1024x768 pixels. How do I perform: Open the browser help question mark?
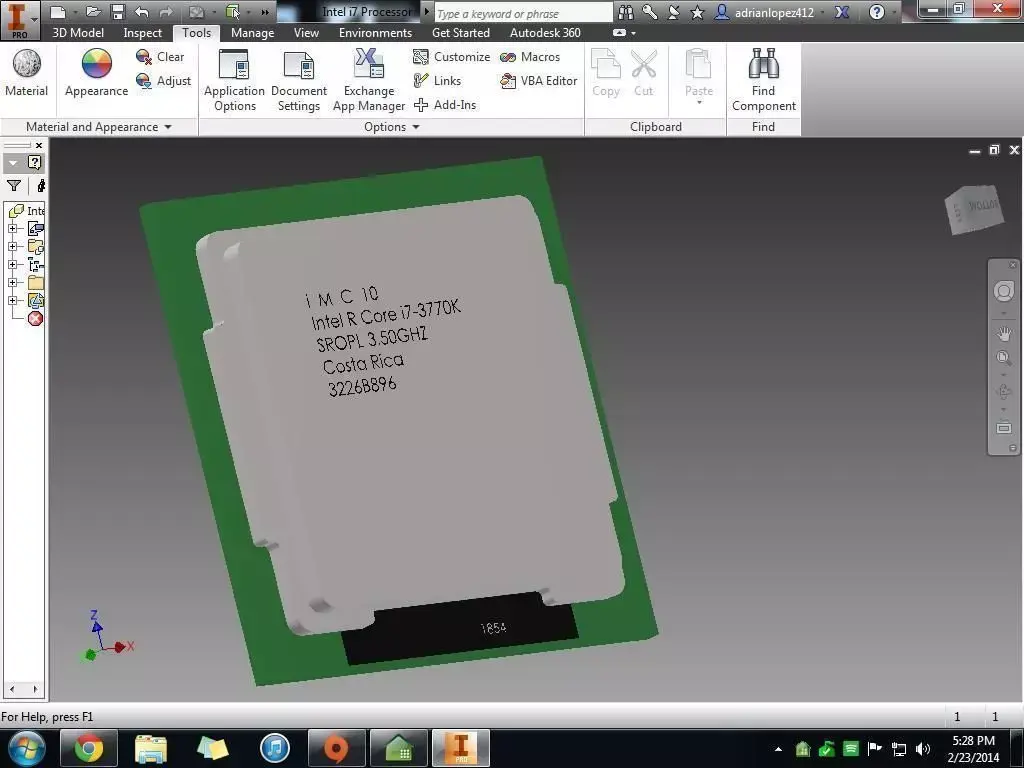(35, 163)
